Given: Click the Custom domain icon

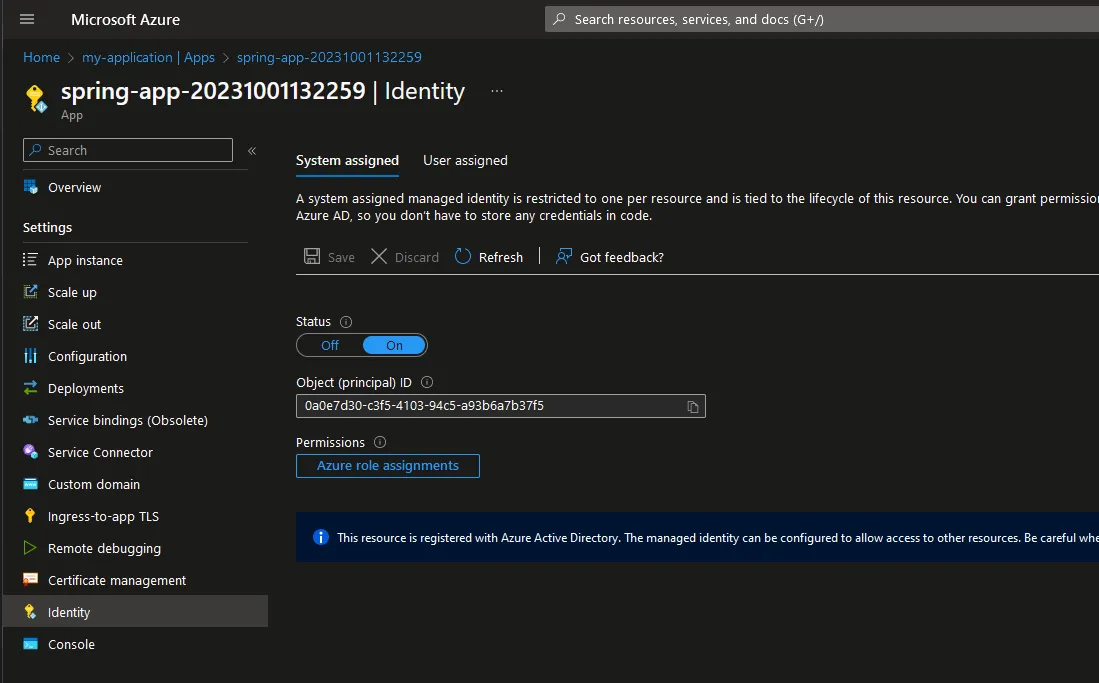Looking at the screenshot, I should coord(30,484).
